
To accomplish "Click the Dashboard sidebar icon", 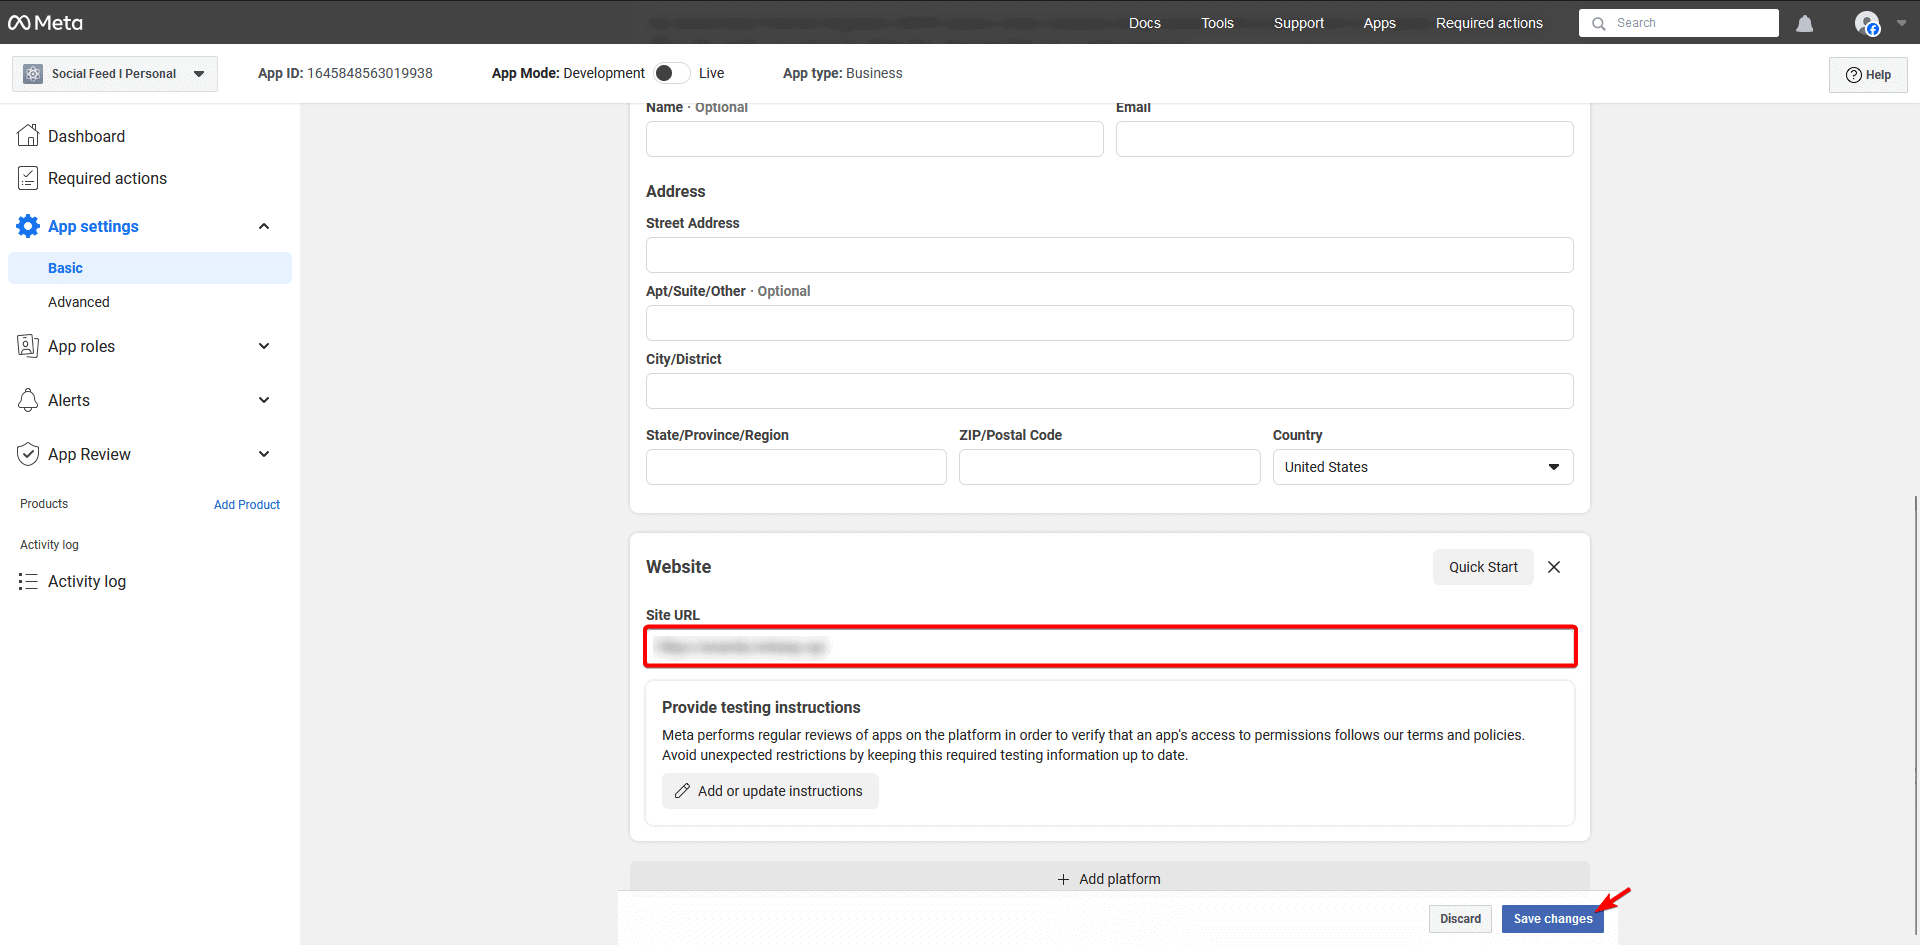I will (x=28, y=135).
